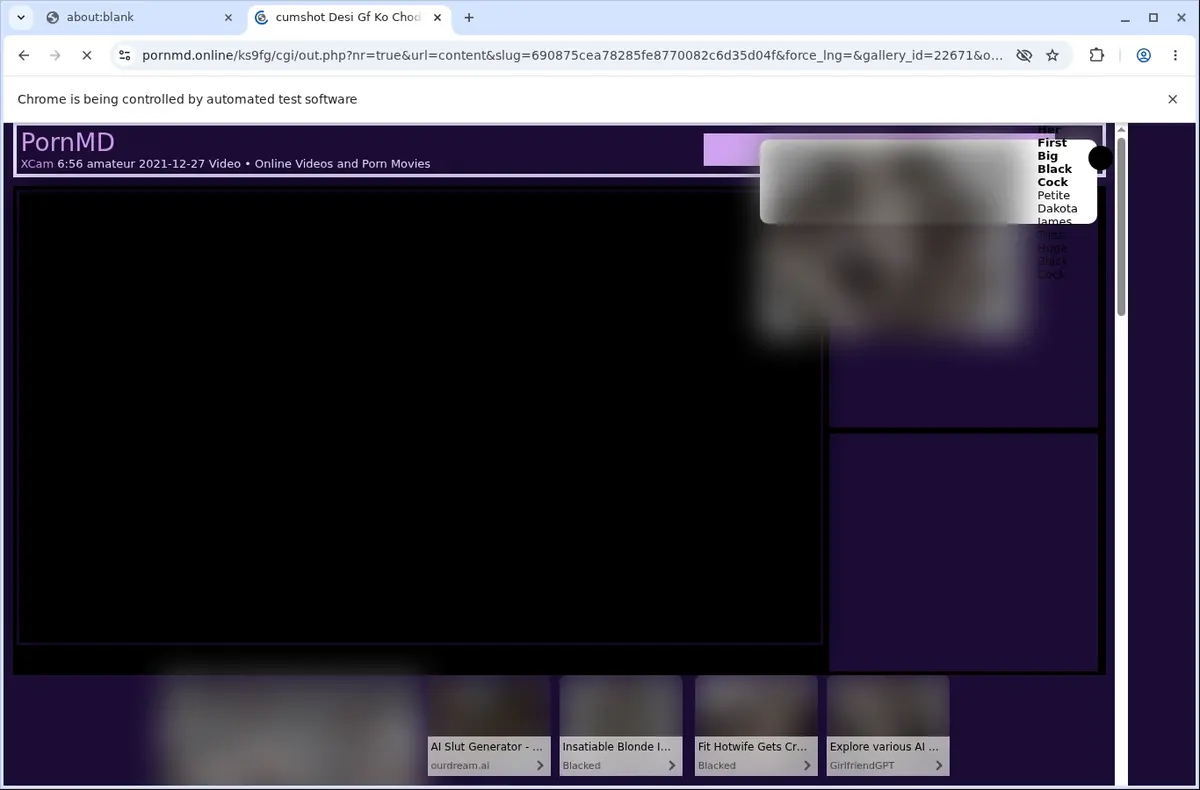Open the GirlfriendGPT ad card
This screenshot has height=790, width=1200.
(x=888, y=726)
